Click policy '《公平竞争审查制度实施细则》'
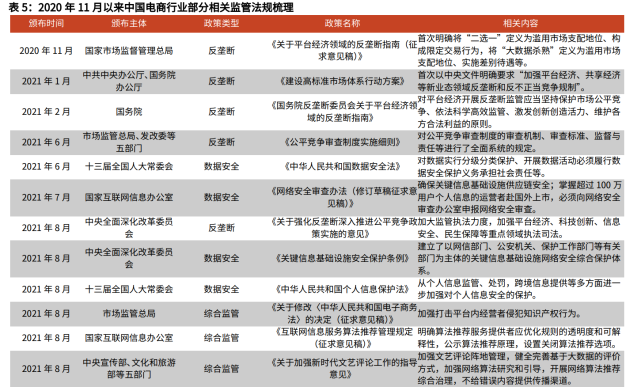 343,142
